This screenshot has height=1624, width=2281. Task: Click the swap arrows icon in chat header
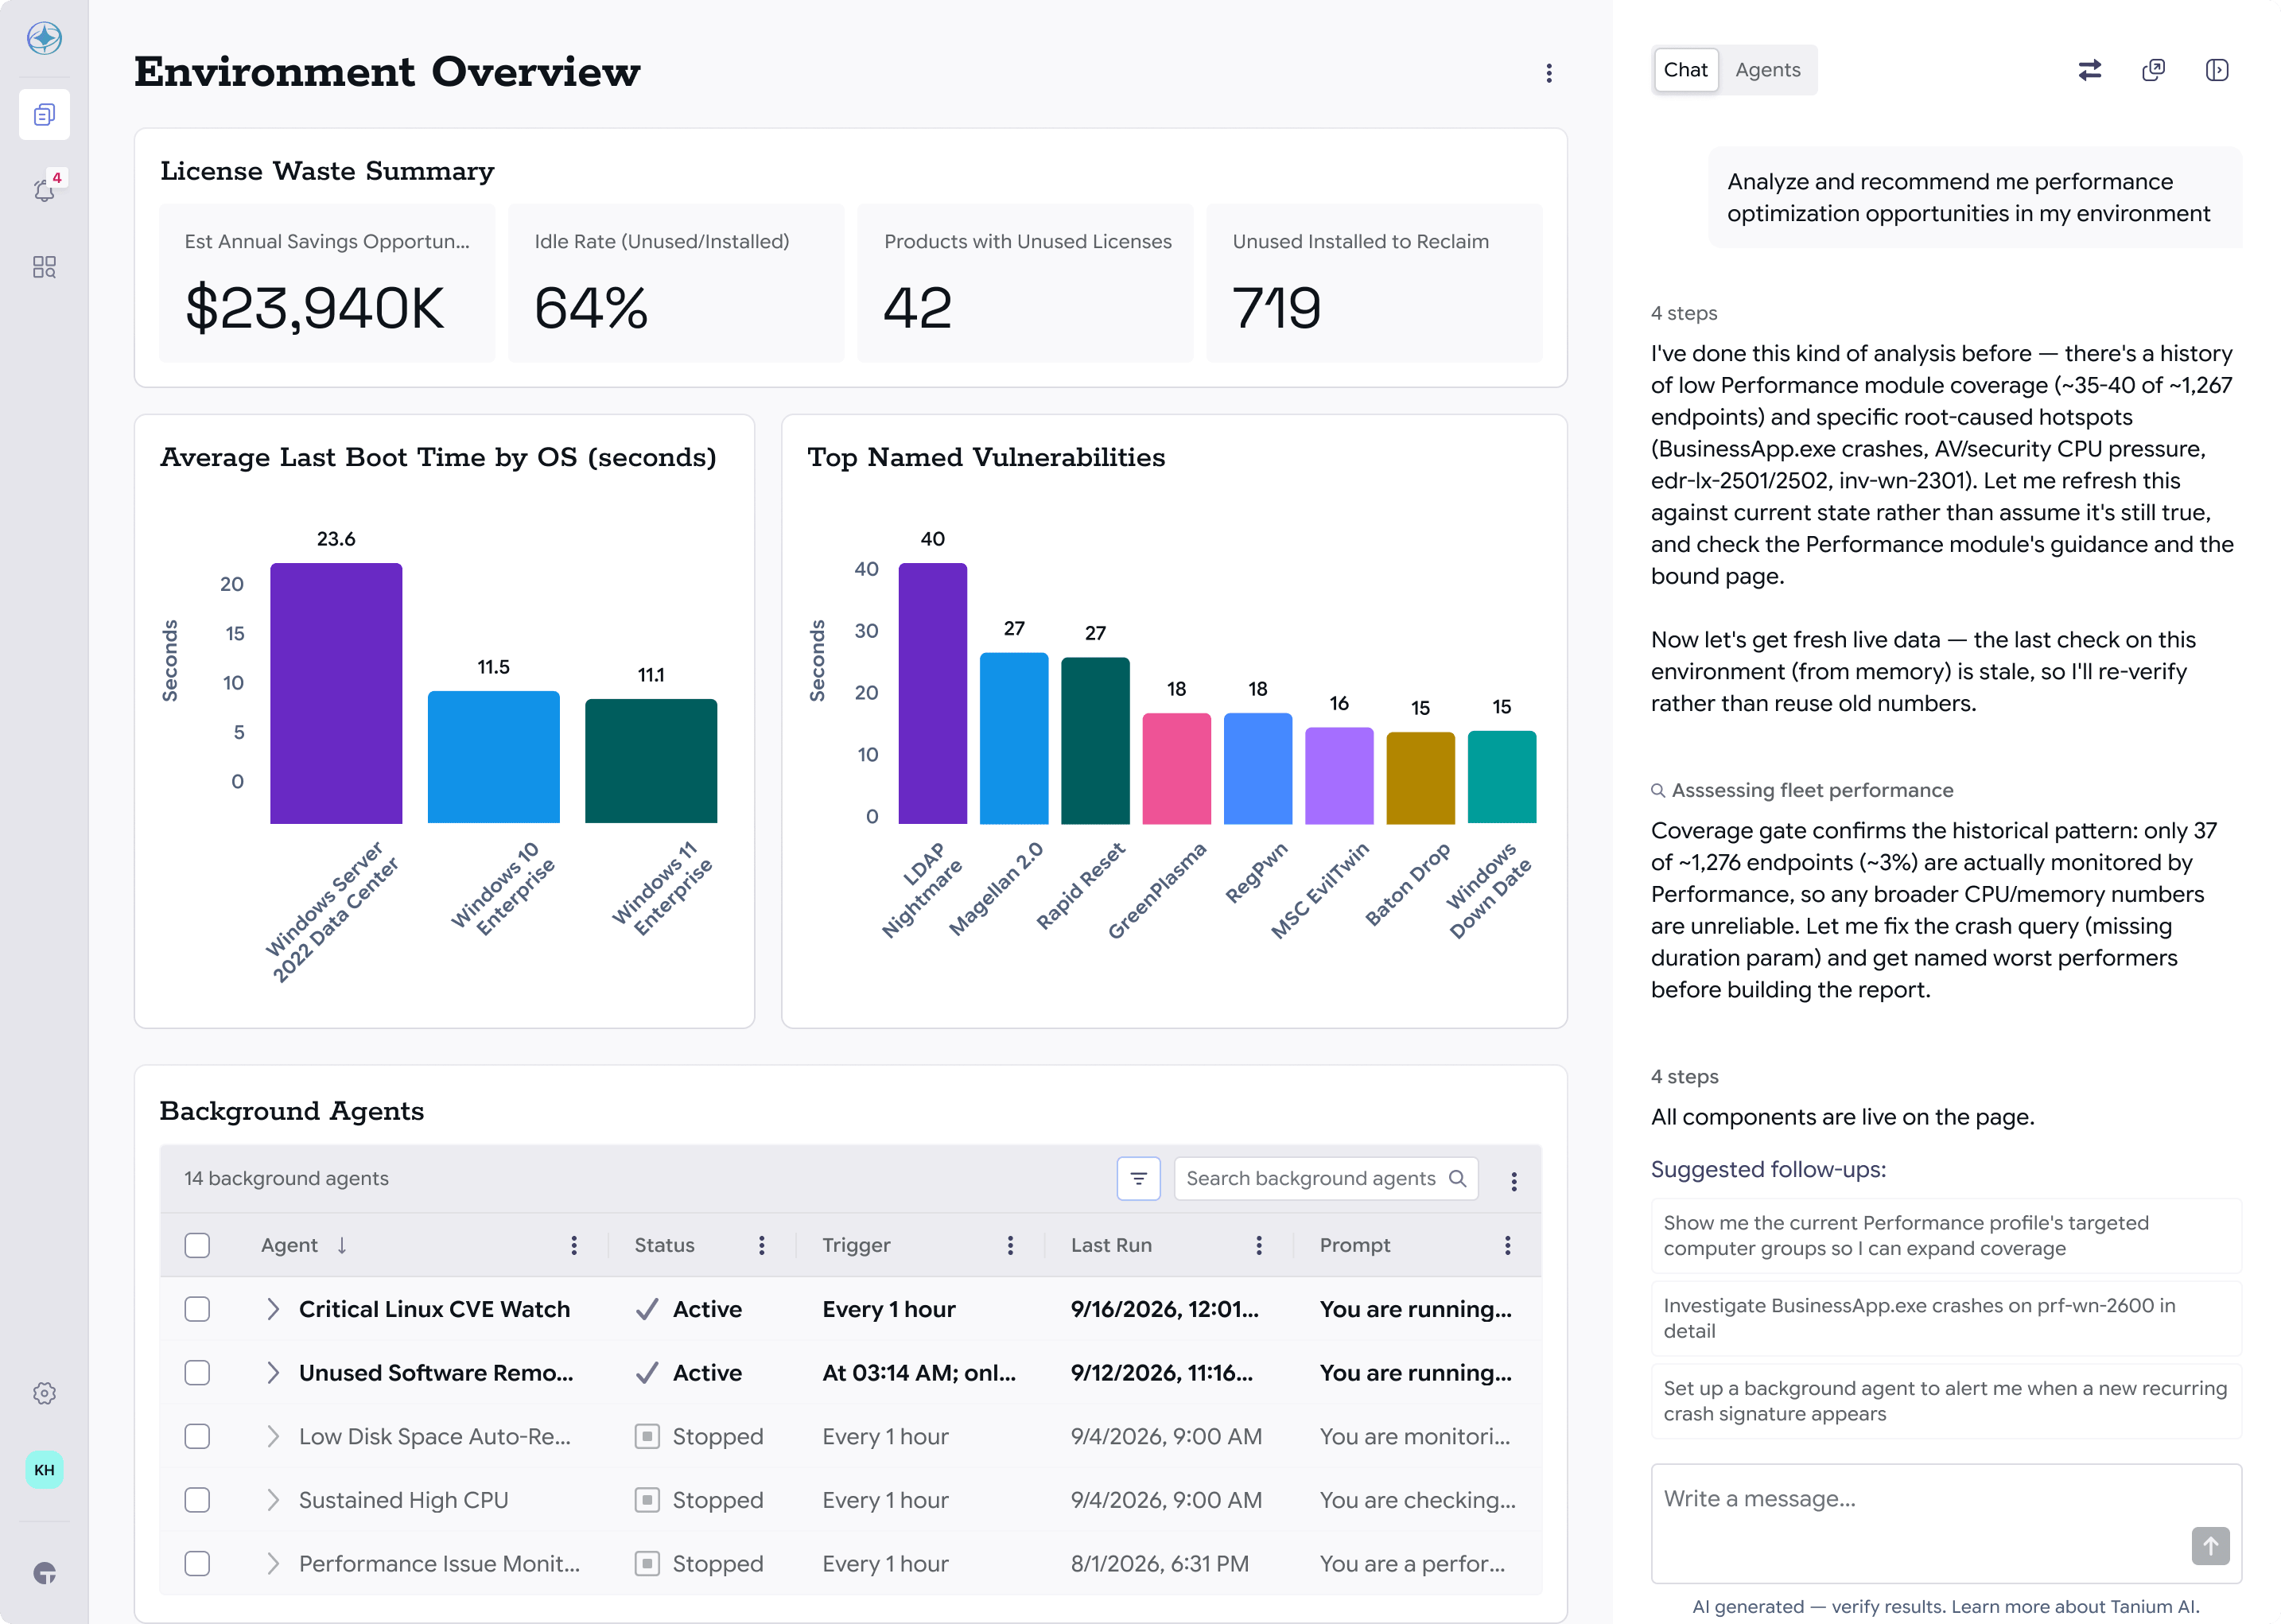(2090, 70)
